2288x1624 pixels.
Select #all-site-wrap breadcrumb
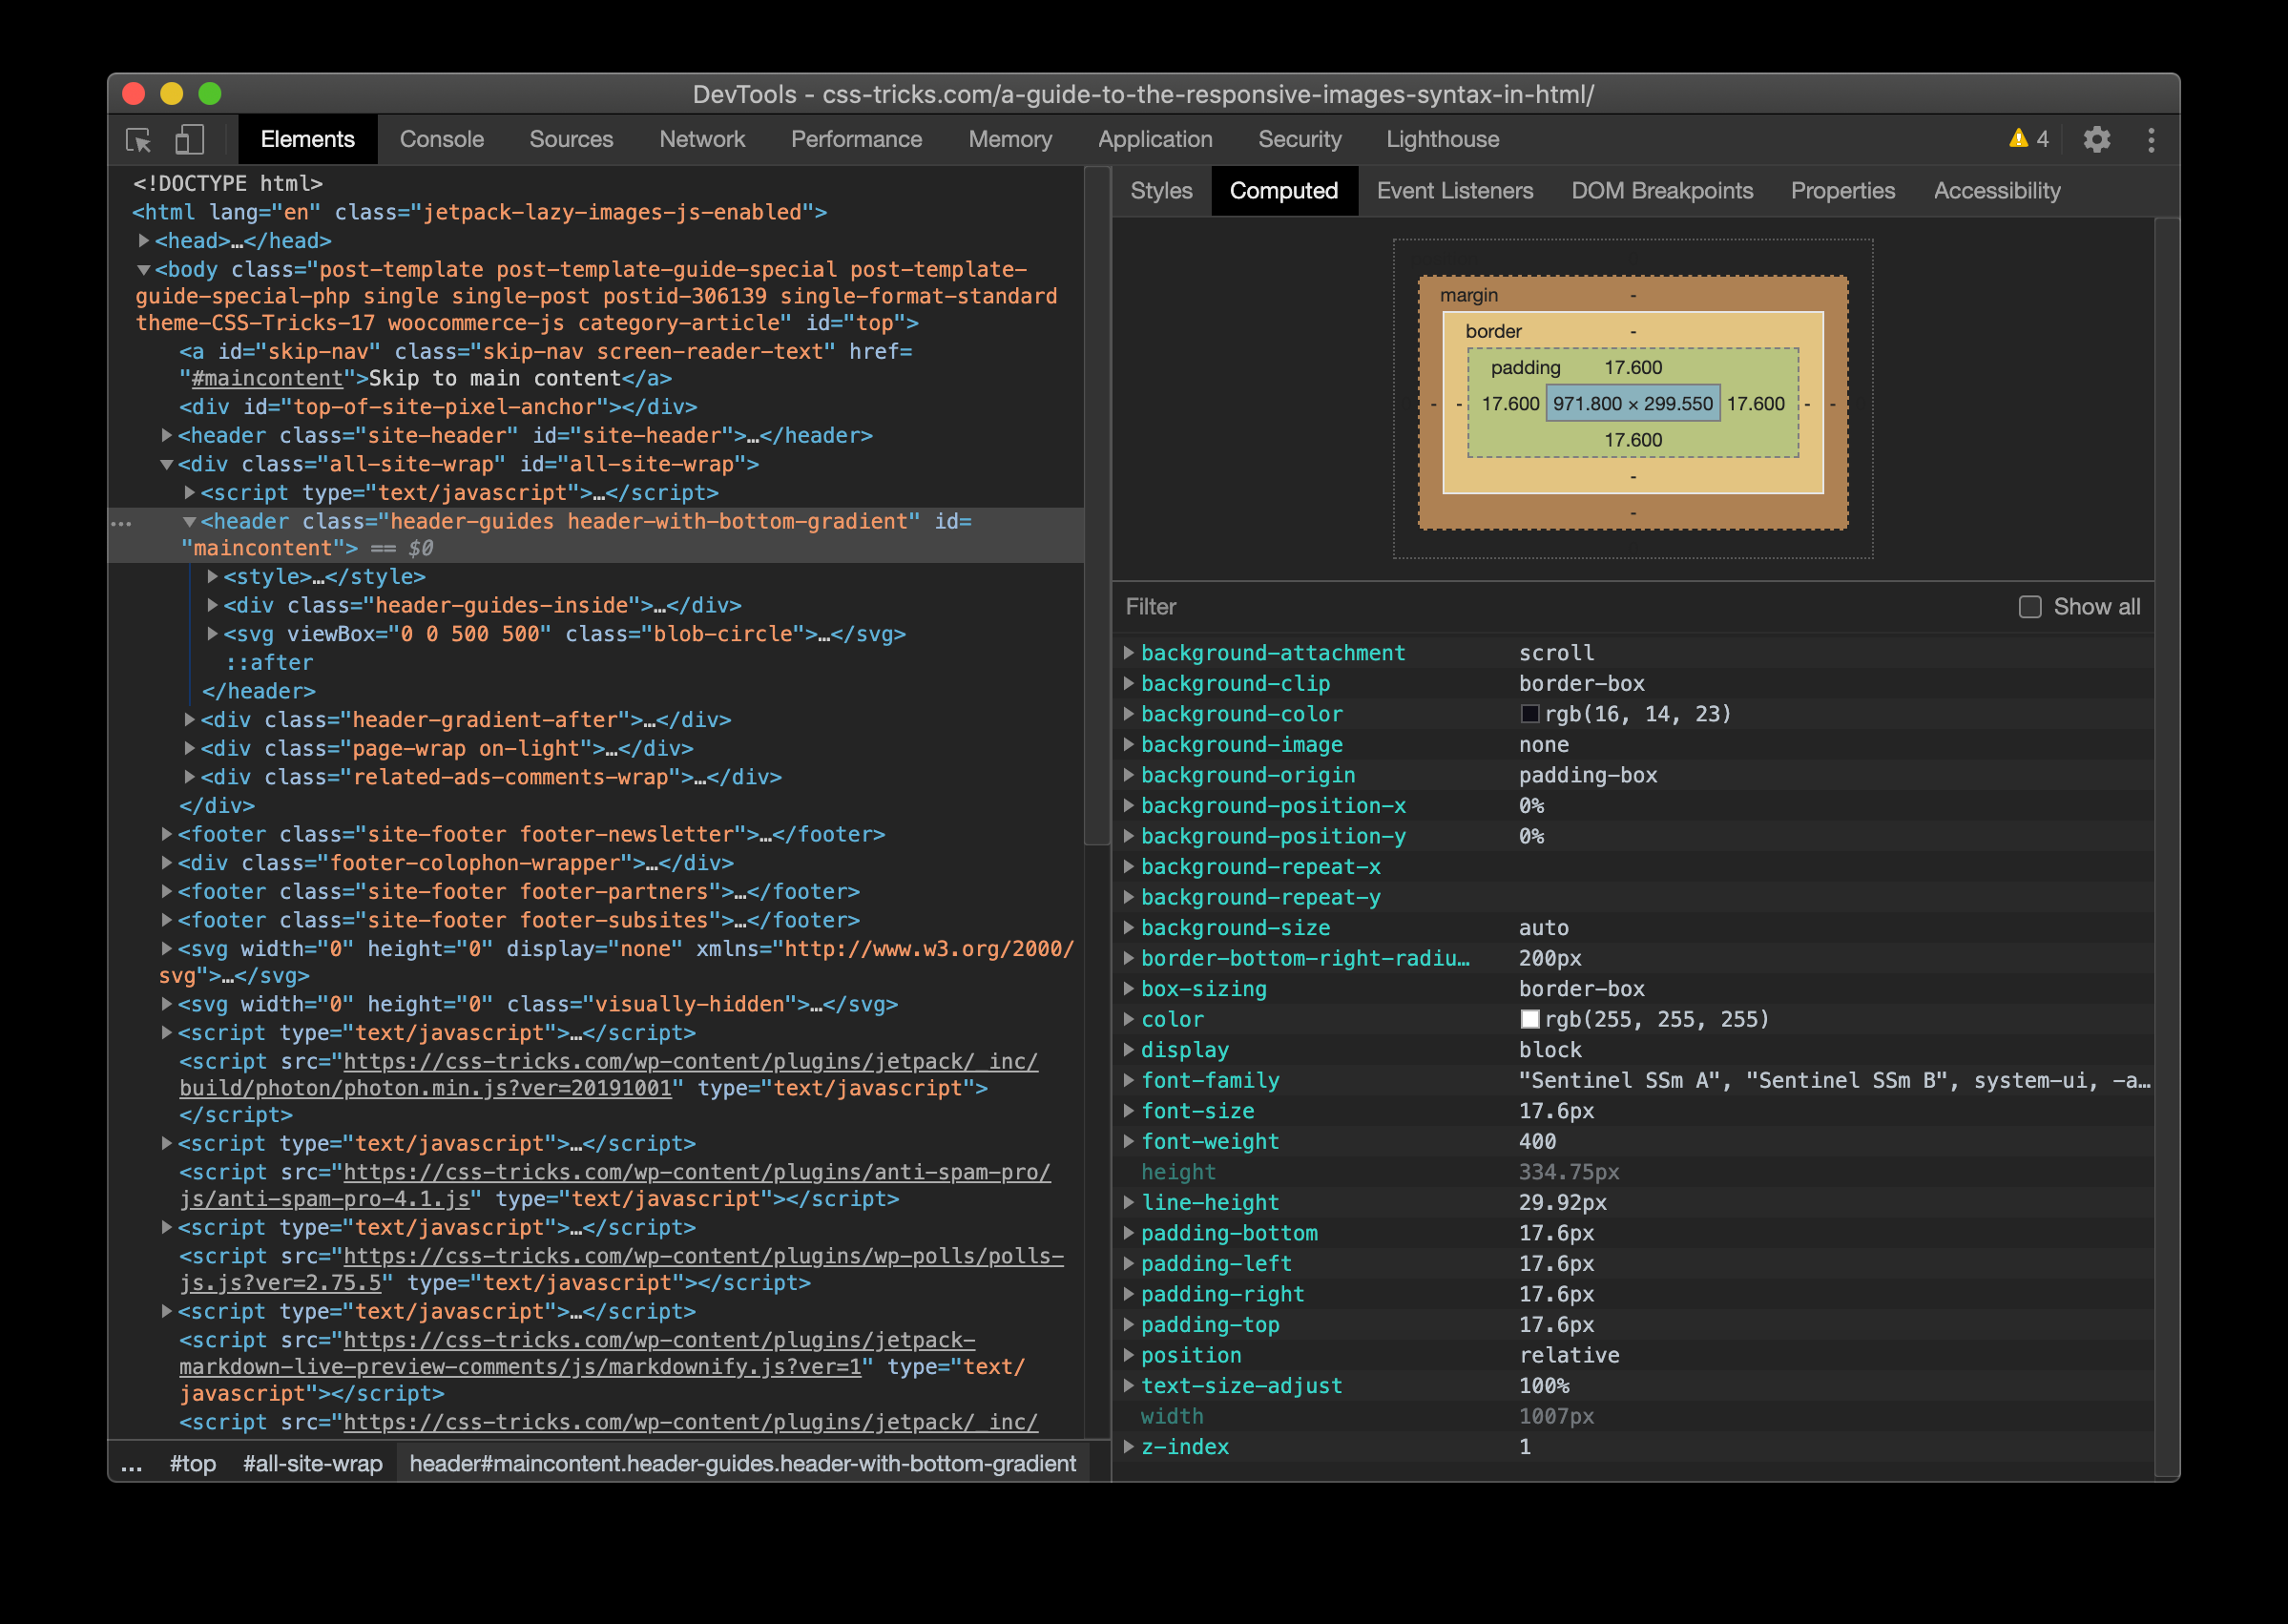pyautogui.click(x=313, y=1465)
